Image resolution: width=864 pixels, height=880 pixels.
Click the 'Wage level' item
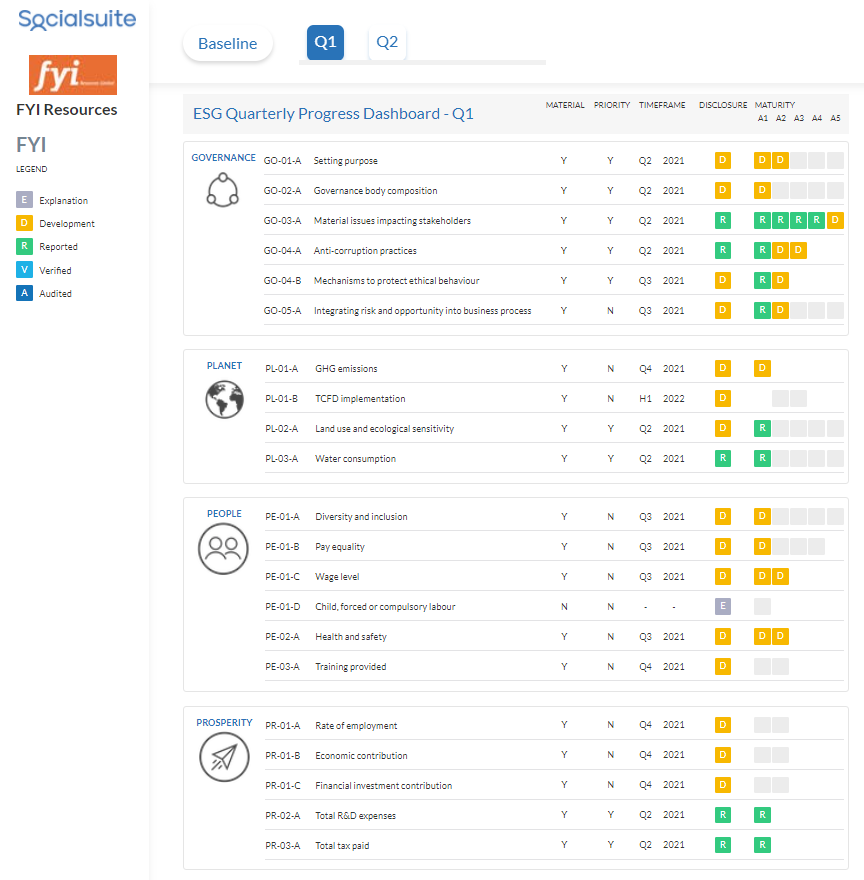[x=337, y=576]
